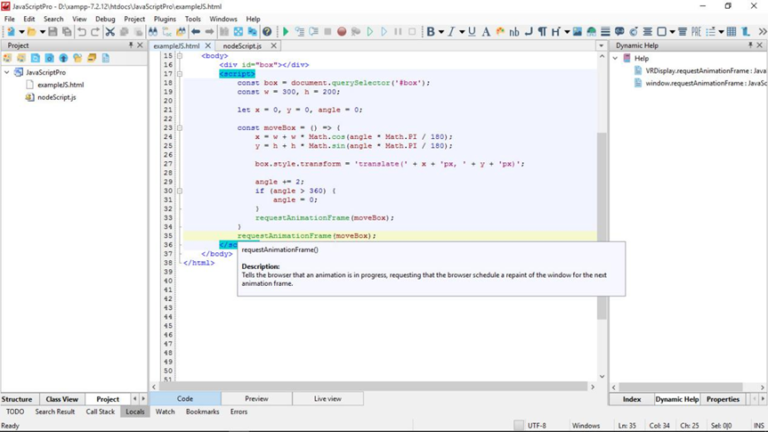Image resolution: width=768 pixels, height=432 pixels.
Task: Click the paragraph pilcrow icon
Action: tap(542, 32)
